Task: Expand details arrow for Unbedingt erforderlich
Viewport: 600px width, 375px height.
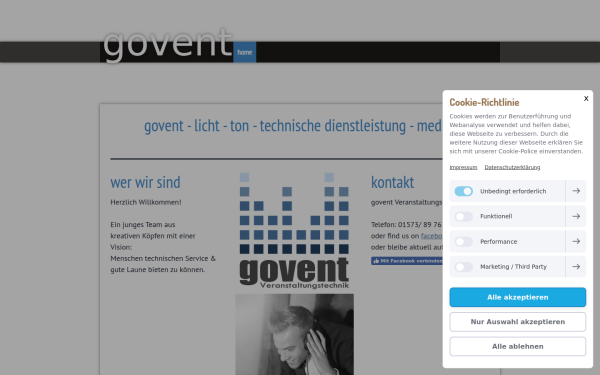Action: tap(576, 191)
